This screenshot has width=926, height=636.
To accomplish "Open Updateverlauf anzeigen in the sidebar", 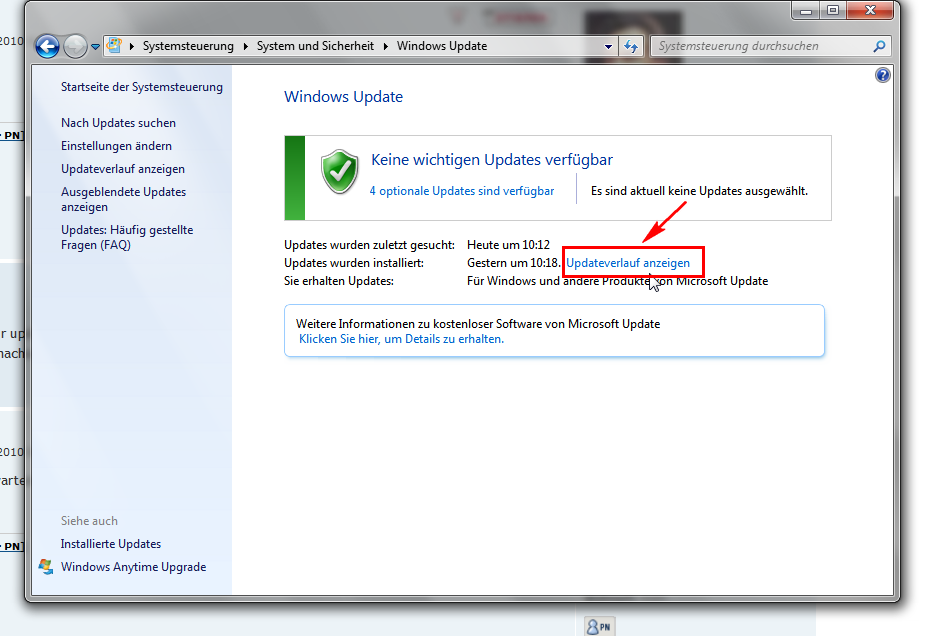I will pyautogui.click(x=123, y=169).
